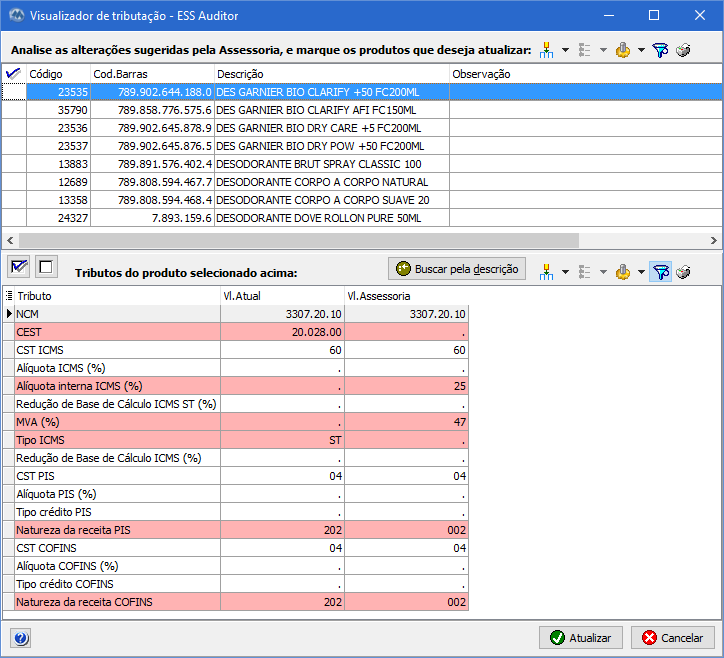Click the lower toolbar stamp icon
This screenshot has width=724, height=658.
click(622, 272)
